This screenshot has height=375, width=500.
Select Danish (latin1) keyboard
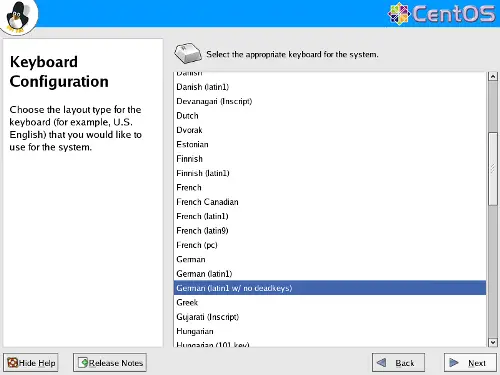pyautogui.click(x=330, y=87)
